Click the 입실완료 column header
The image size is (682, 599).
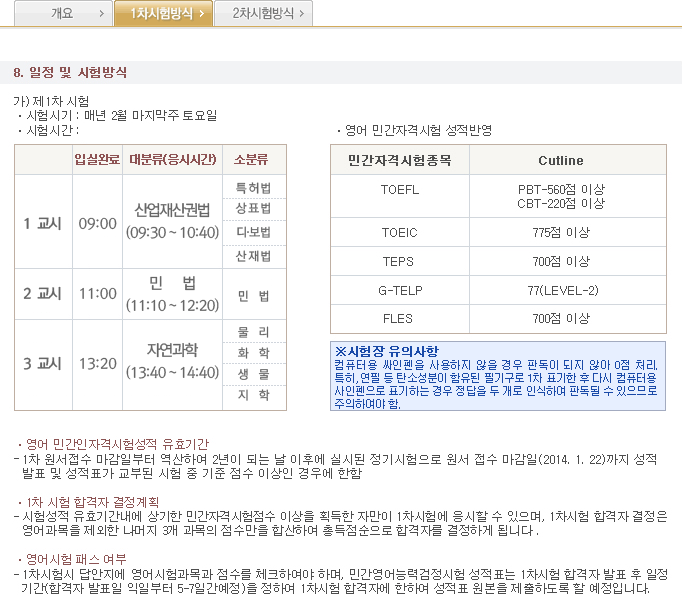click(95, 160)
